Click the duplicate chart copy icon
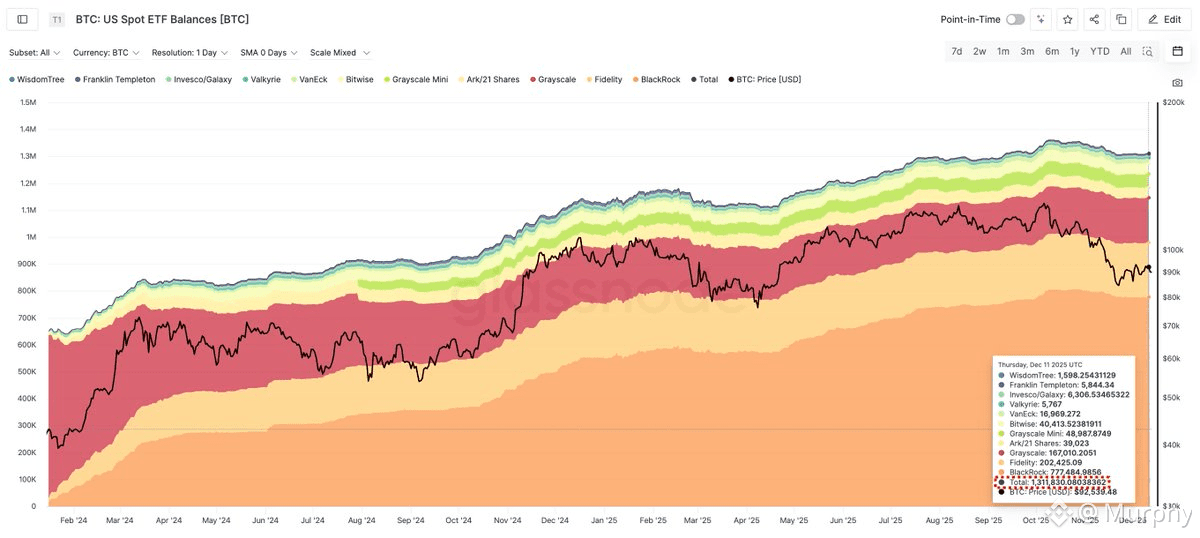The image size is (1200, 538). point(1121,19)
